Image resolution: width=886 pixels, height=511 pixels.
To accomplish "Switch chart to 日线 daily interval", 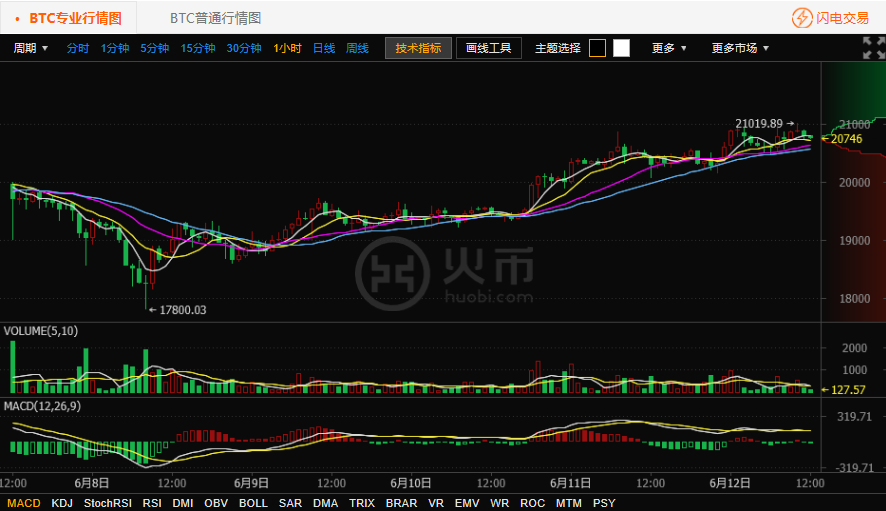I will pos(324,48).
